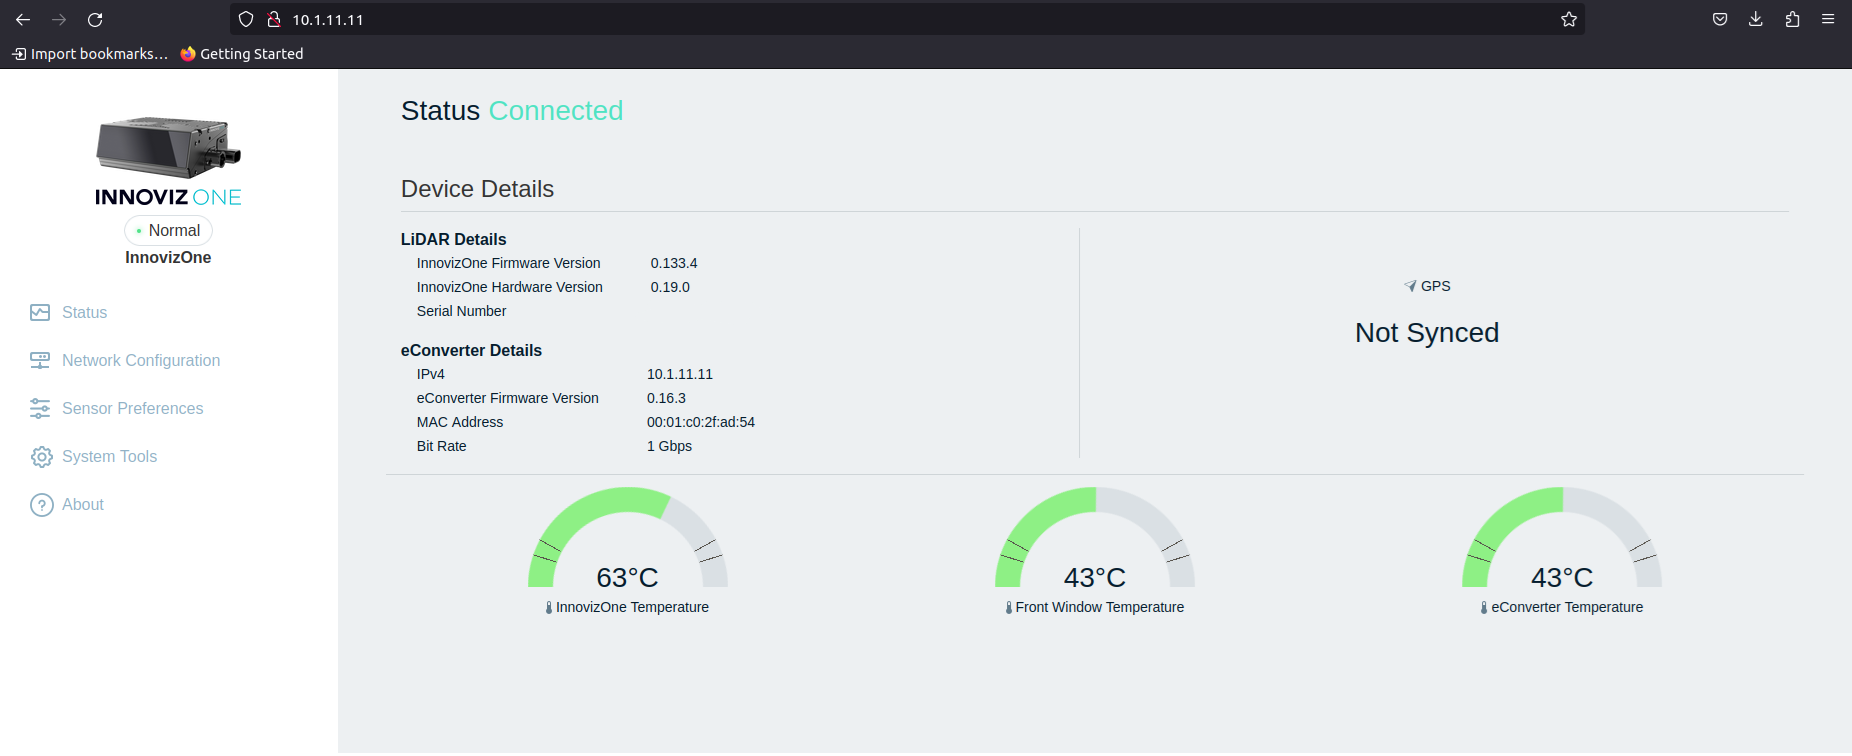
Task: Click the Status chart icon in sidebar
Action: [x=40, y=313]
